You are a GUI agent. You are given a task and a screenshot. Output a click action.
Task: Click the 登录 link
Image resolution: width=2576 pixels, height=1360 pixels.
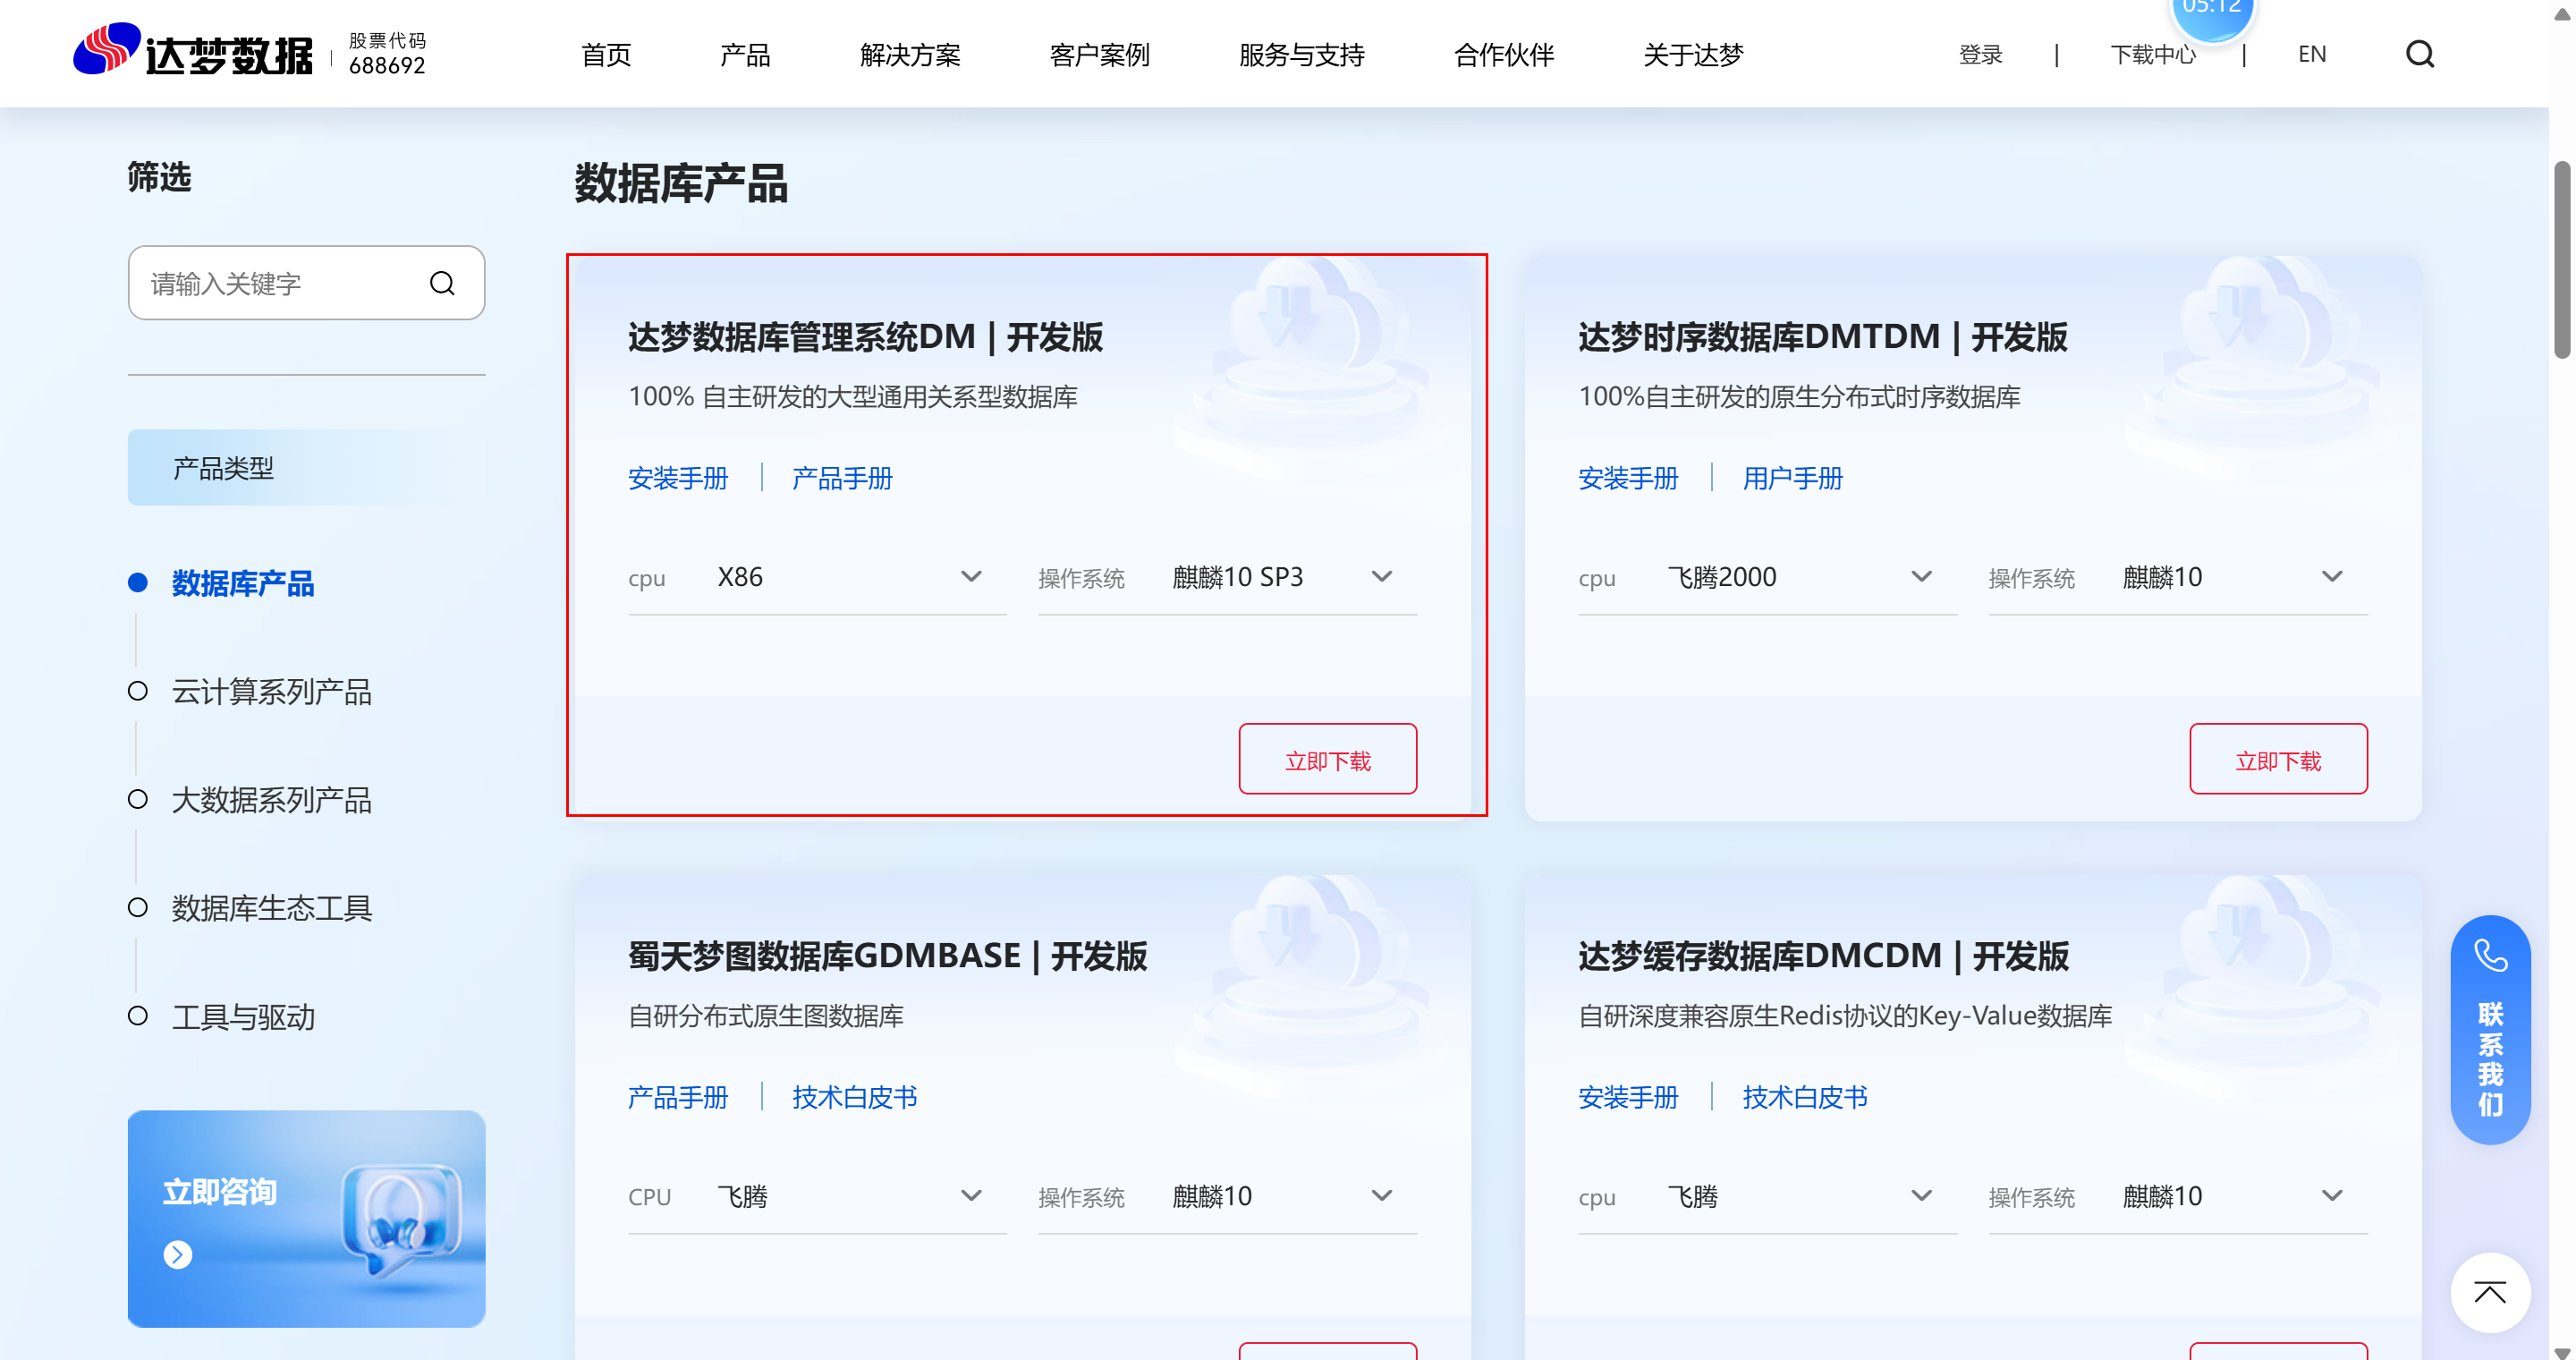[1980, 55]
